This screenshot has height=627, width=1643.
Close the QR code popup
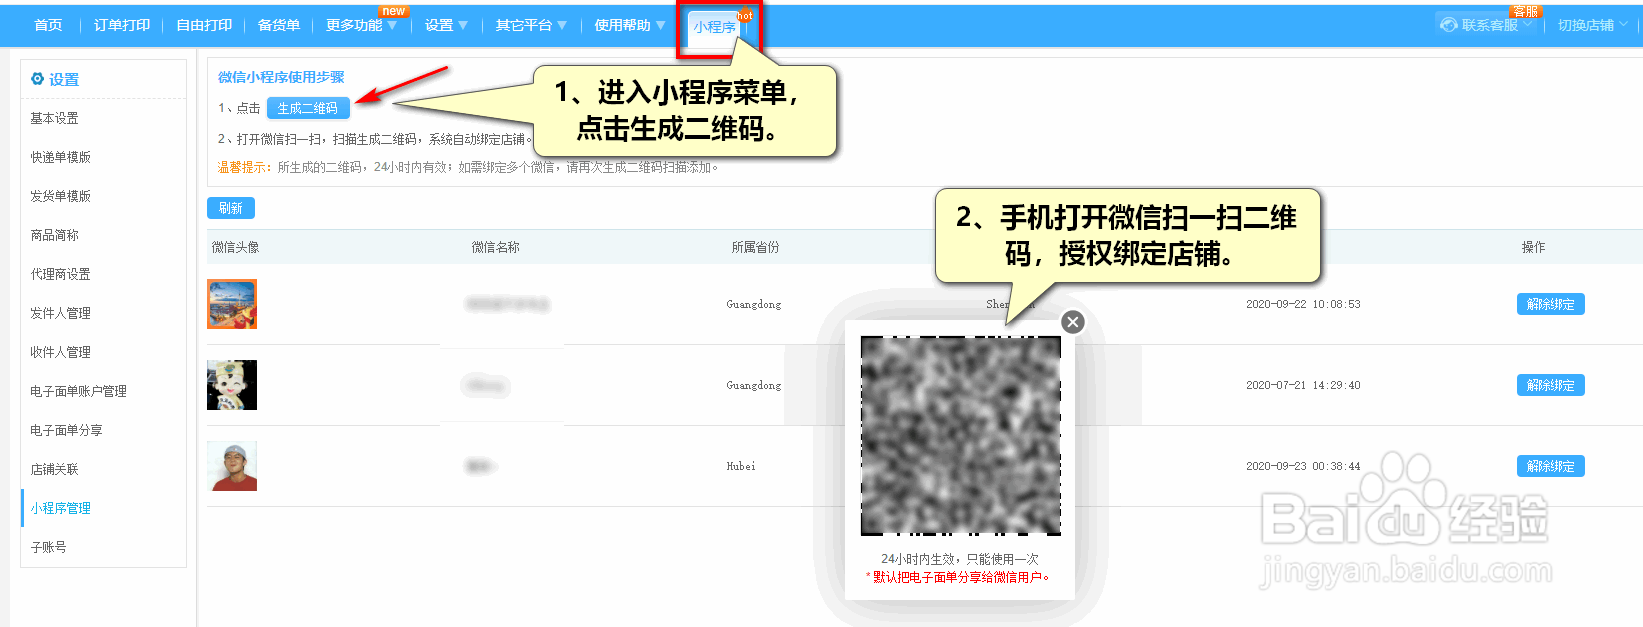(x=1073, y=322)
